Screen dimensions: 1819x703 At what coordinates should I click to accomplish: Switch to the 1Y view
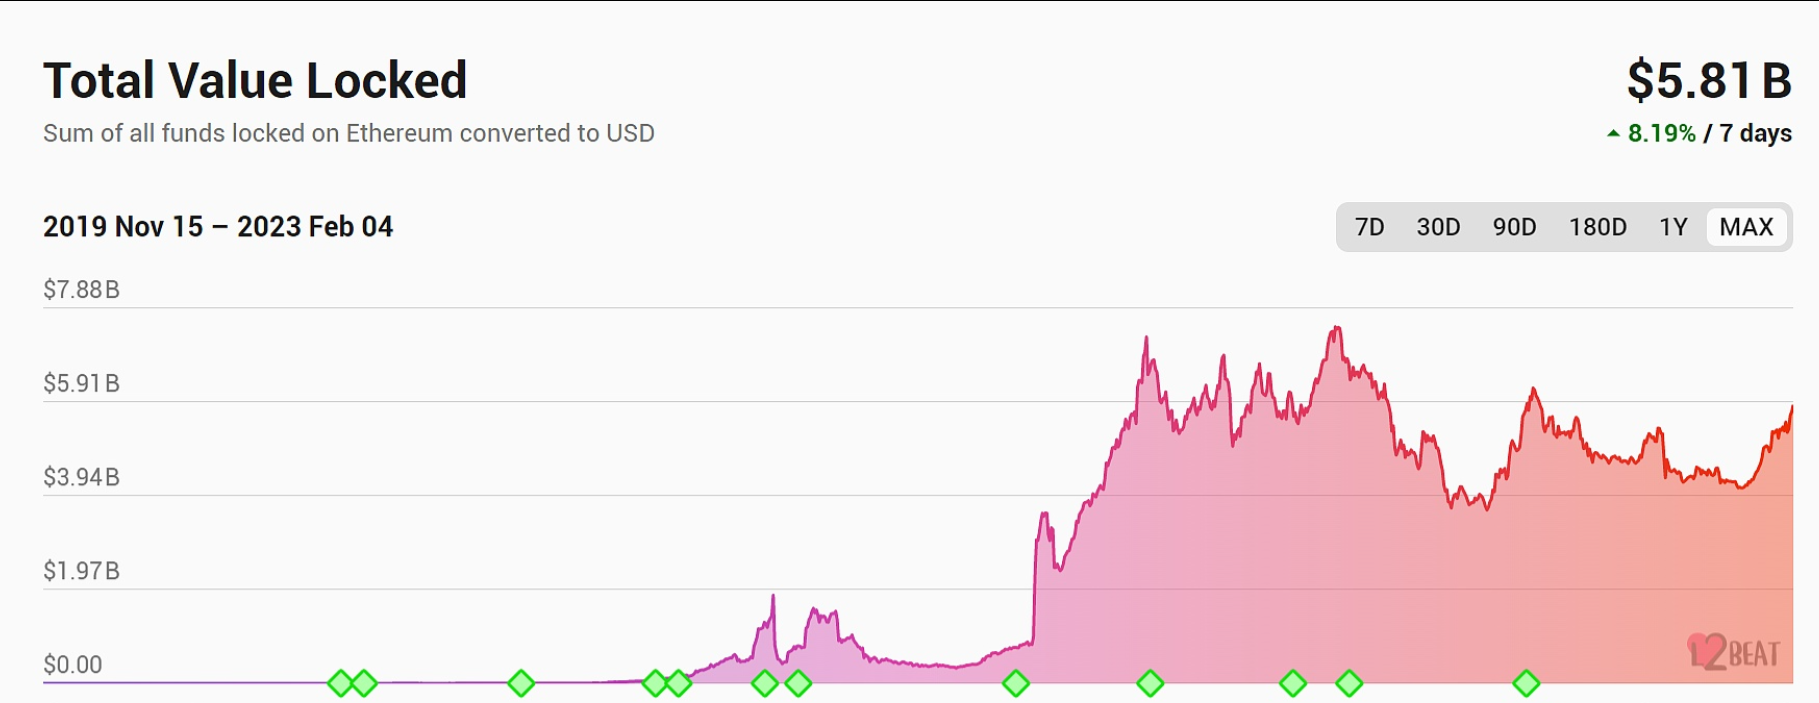tap(1673, 227)
